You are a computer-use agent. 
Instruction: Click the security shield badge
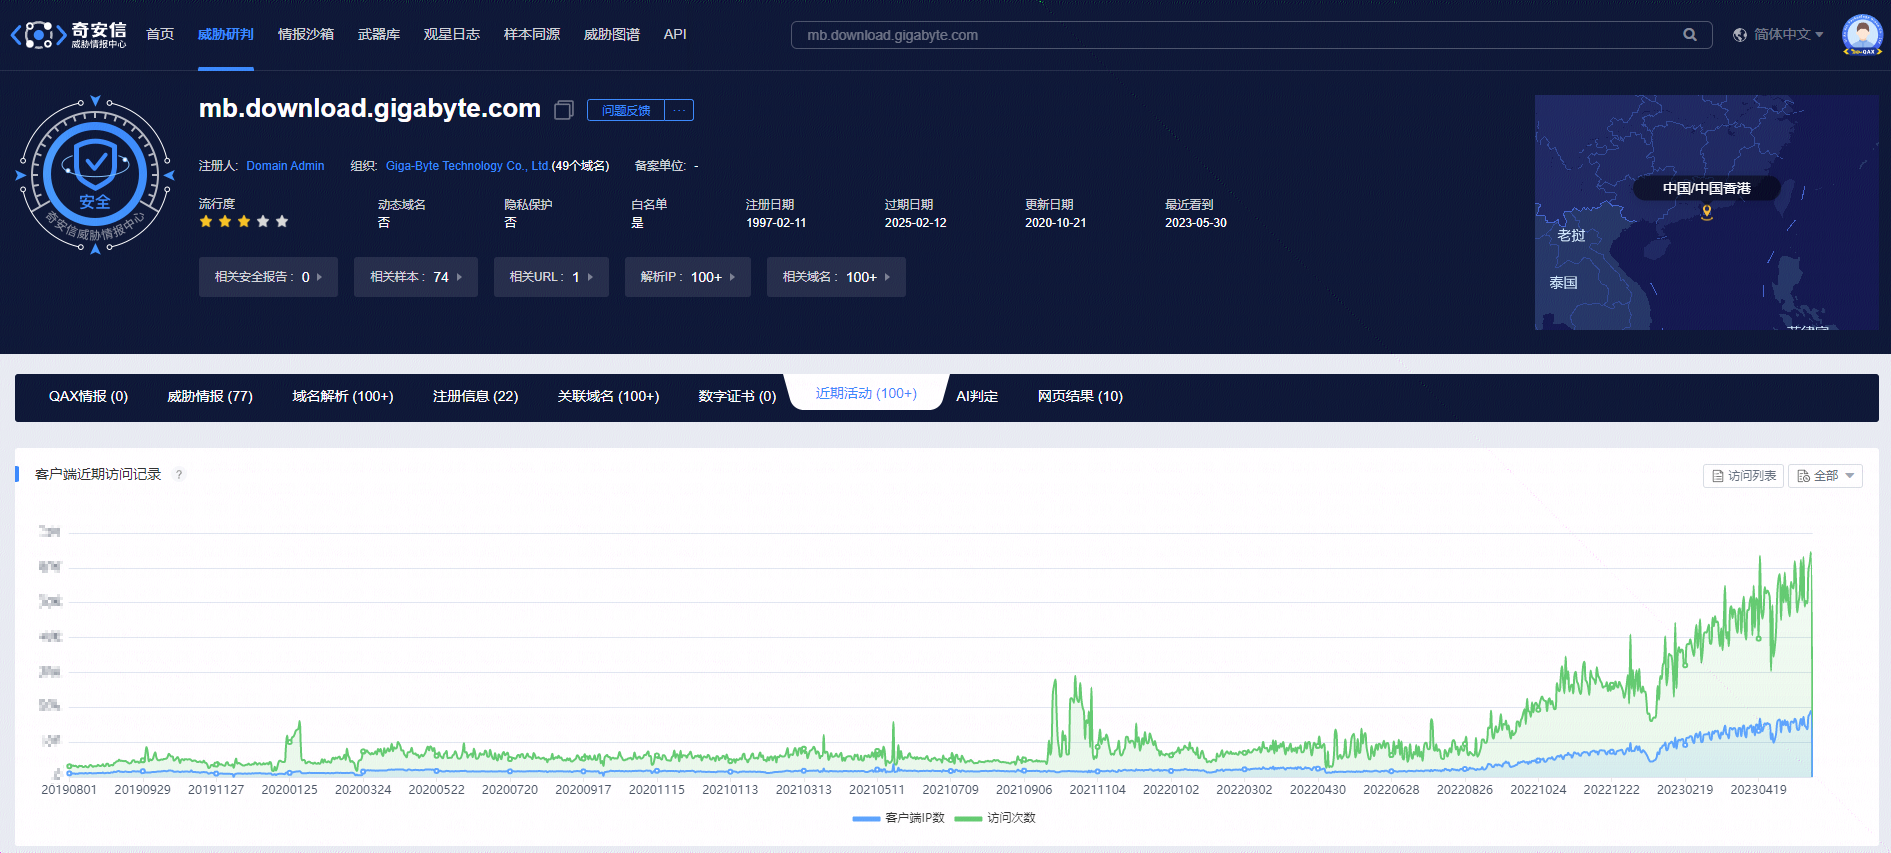(x=95, y=175)
